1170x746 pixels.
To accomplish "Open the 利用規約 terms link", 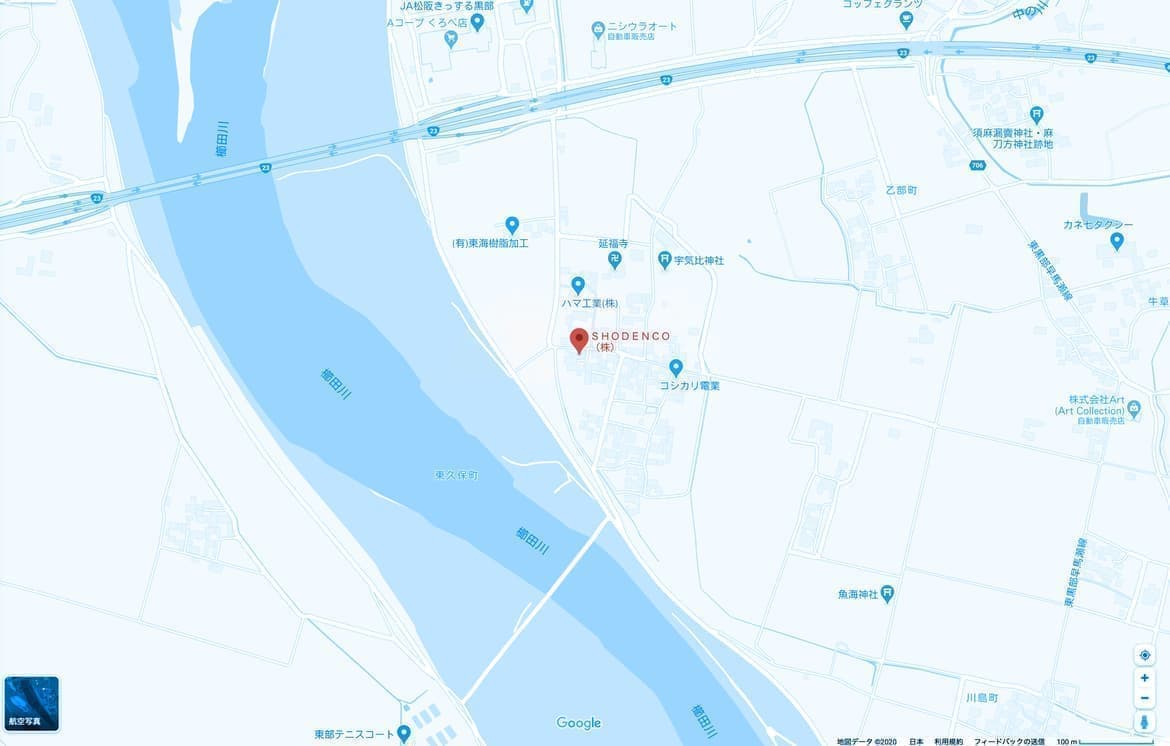I will tap(948, 742).
